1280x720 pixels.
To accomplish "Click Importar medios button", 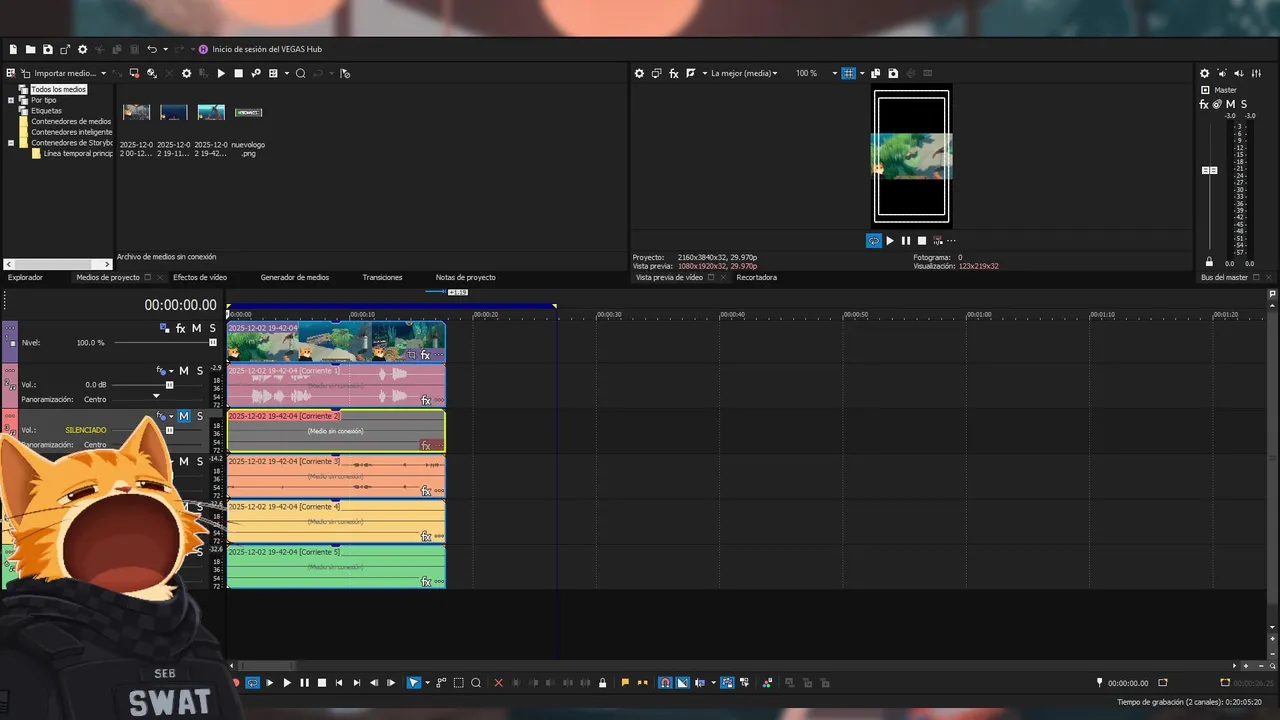I will (64, 73).
